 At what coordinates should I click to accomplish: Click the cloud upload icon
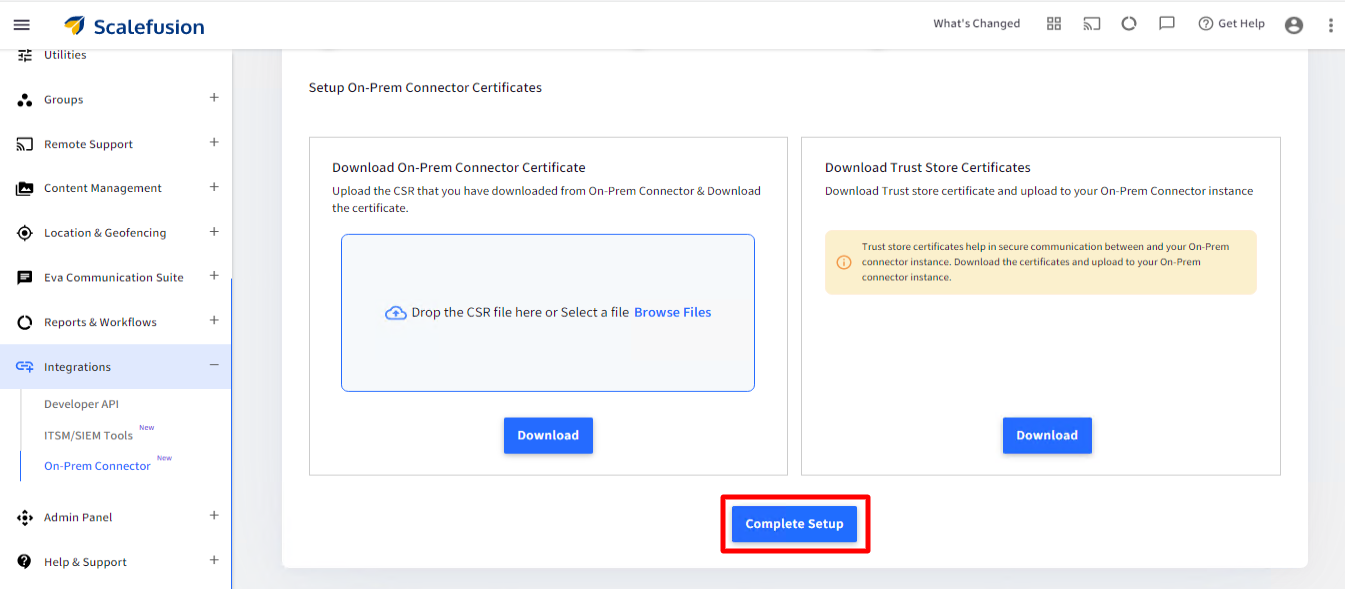pos(396,313)
